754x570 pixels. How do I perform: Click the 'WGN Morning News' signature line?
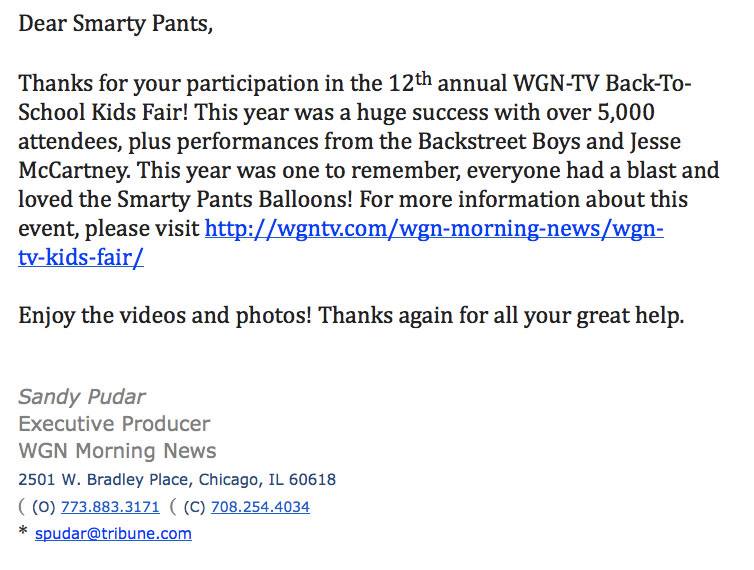pyautogui.click(x=117, y=451)
